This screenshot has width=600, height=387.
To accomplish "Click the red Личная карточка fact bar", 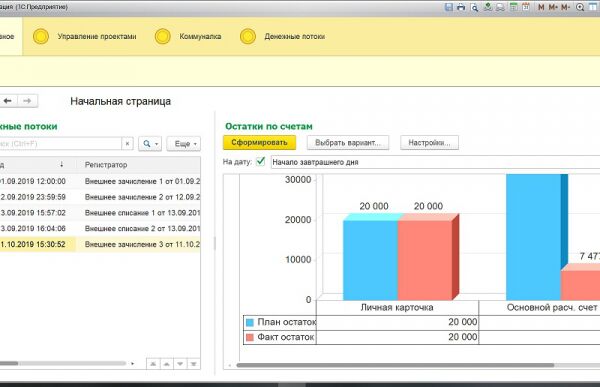I will click(425, 260).
